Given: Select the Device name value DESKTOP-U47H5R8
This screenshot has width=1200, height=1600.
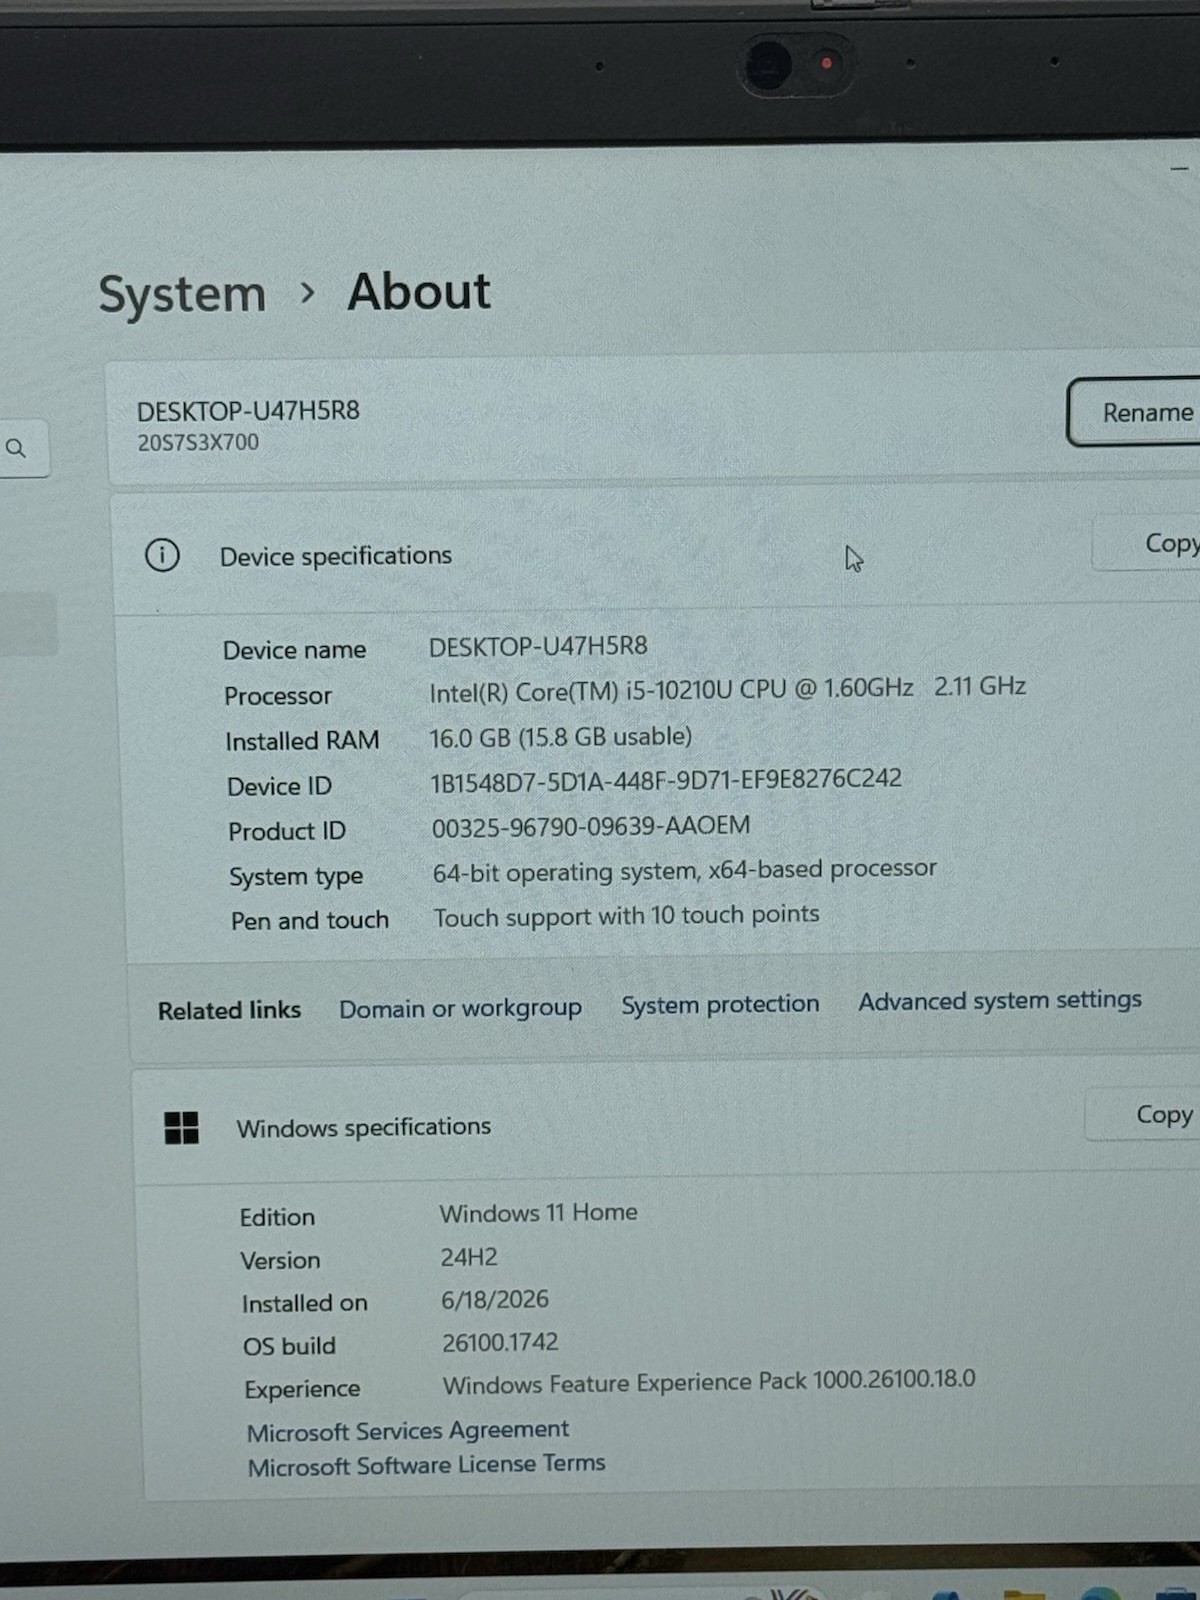Looking at the screenshot, I should 538,646.
